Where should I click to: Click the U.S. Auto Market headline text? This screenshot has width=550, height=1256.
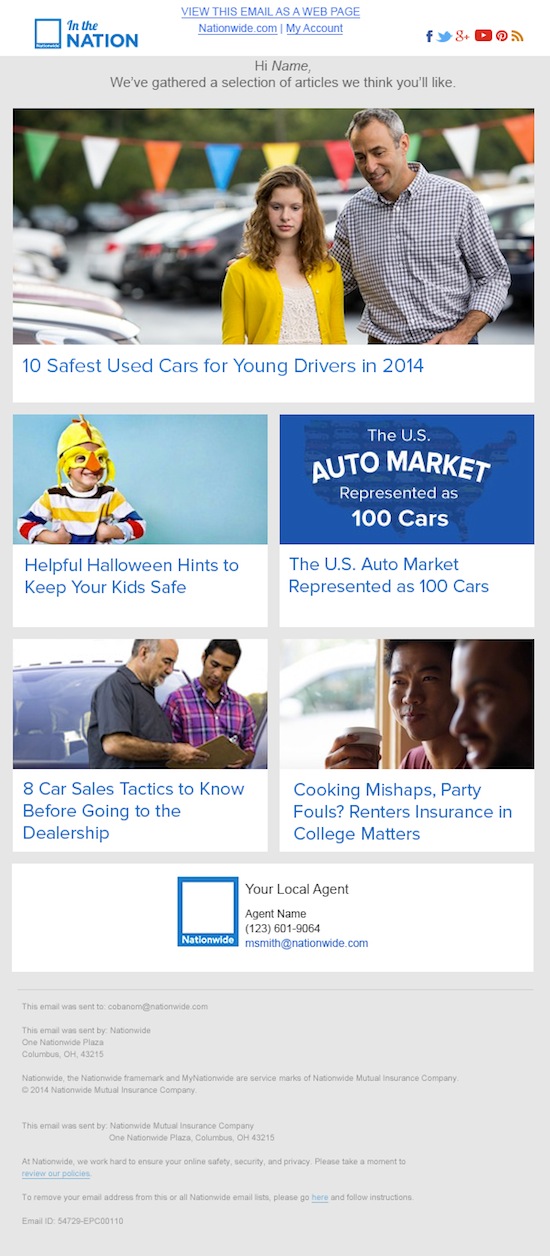coord(389,576)
